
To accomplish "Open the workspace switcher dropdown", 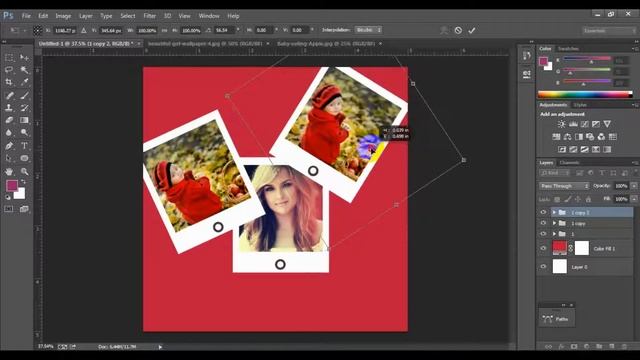I will tap(609, 31).
